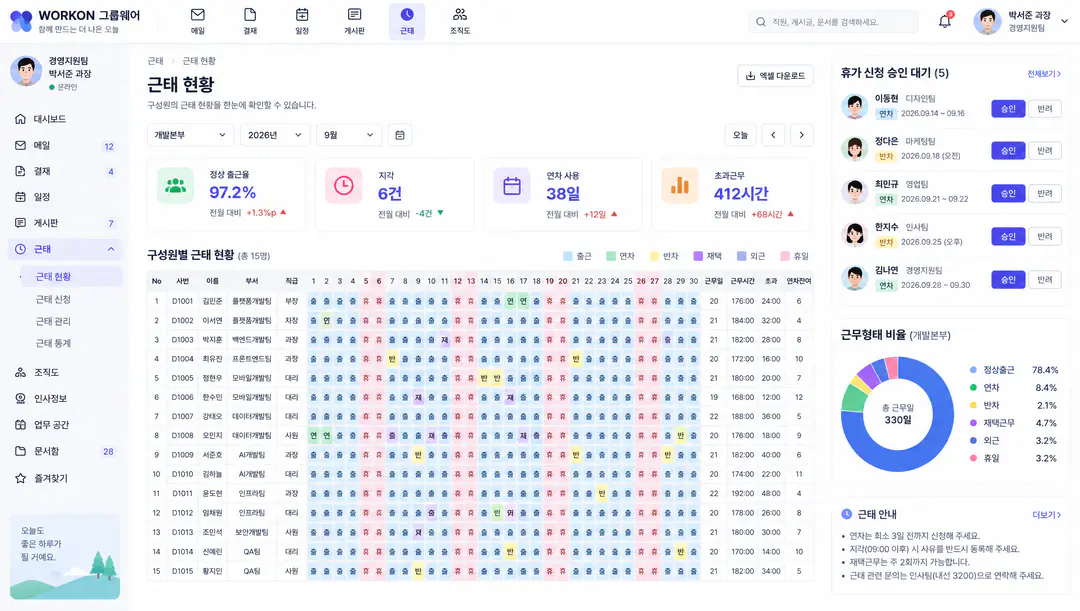This screenshot has height=611, width=1080.
Task: Open the 게시판 icon in top navigation
Action: pyautogui.click(x=354, y=21)
